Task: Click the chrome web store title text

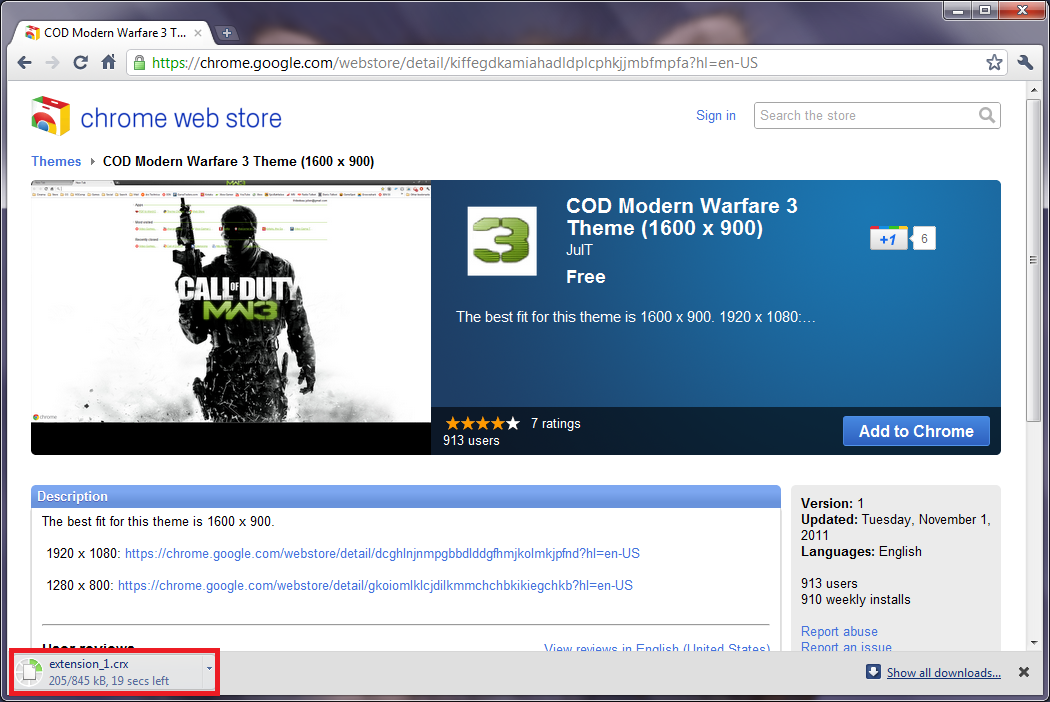Action: [181, 118]
